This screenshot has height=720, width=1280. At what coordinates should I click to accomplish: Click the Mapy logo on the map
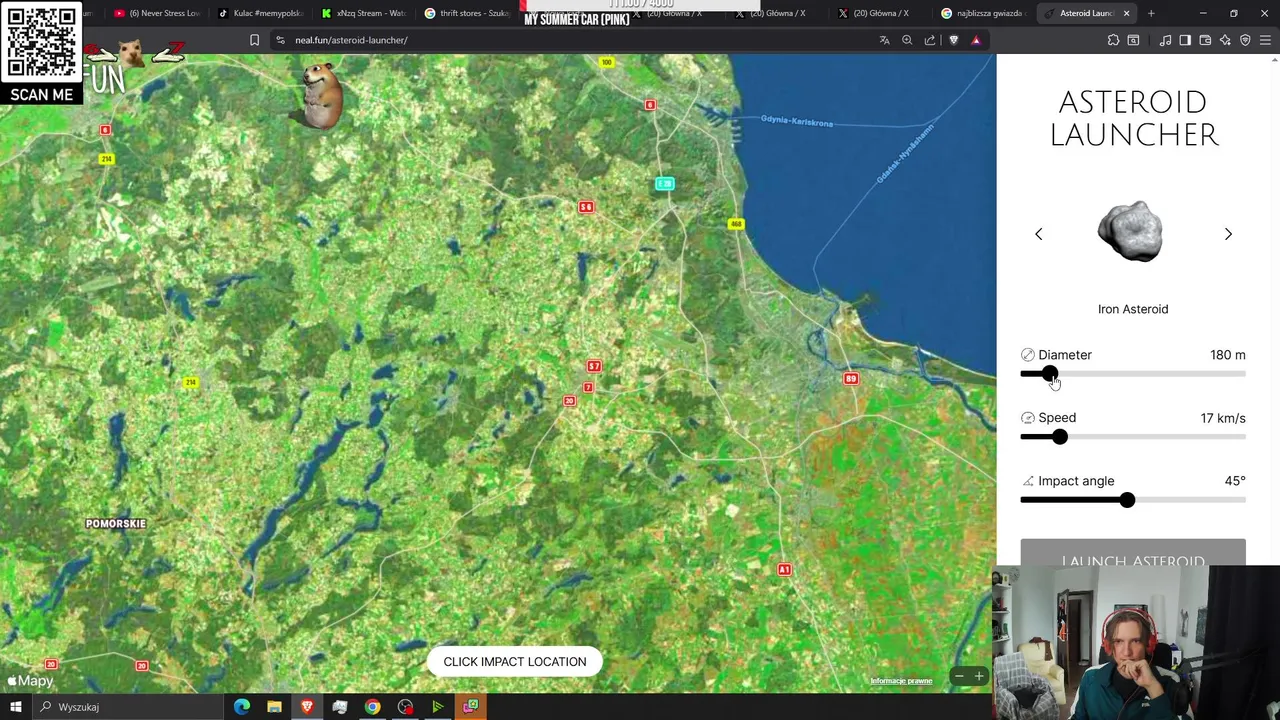point(30,681)
